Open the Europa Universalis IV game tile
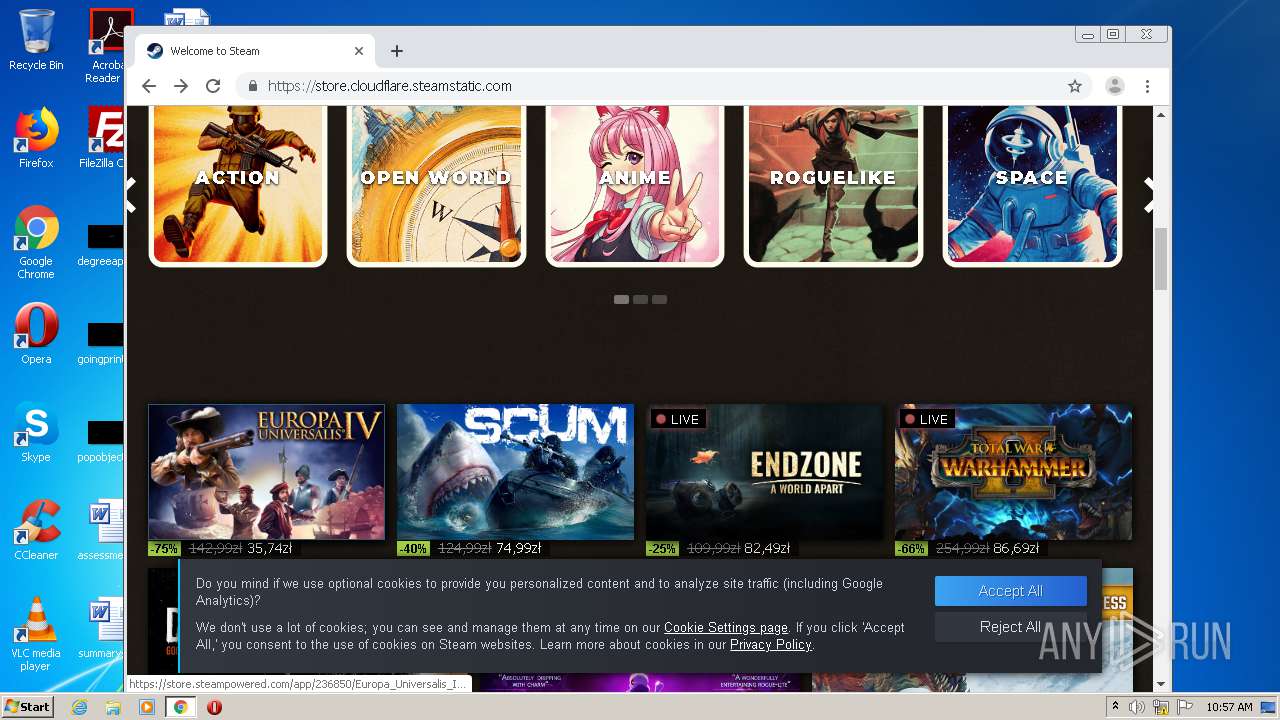This screenshot has width=1280, height=720. (266, 472)
